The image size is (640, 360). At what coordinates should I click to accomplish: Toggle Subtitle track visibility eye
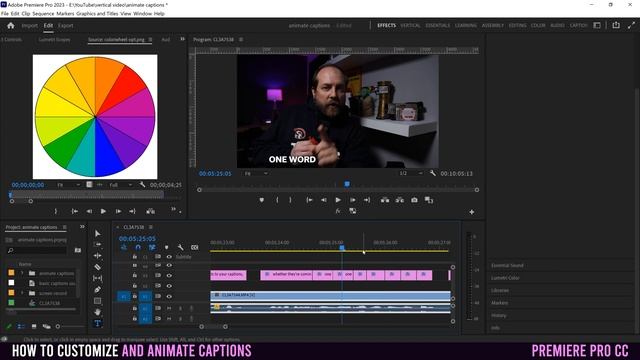pyautogui.click(x=169, y=257)
